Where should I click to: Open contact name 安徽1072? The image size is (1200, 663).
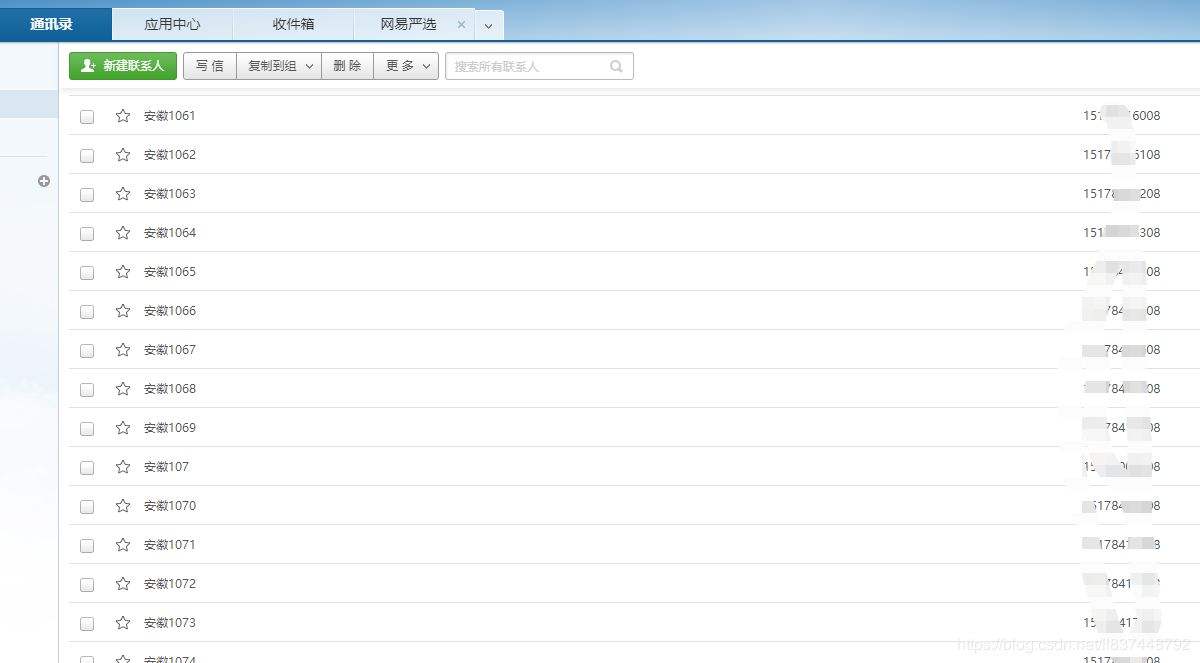click(170, 584)
